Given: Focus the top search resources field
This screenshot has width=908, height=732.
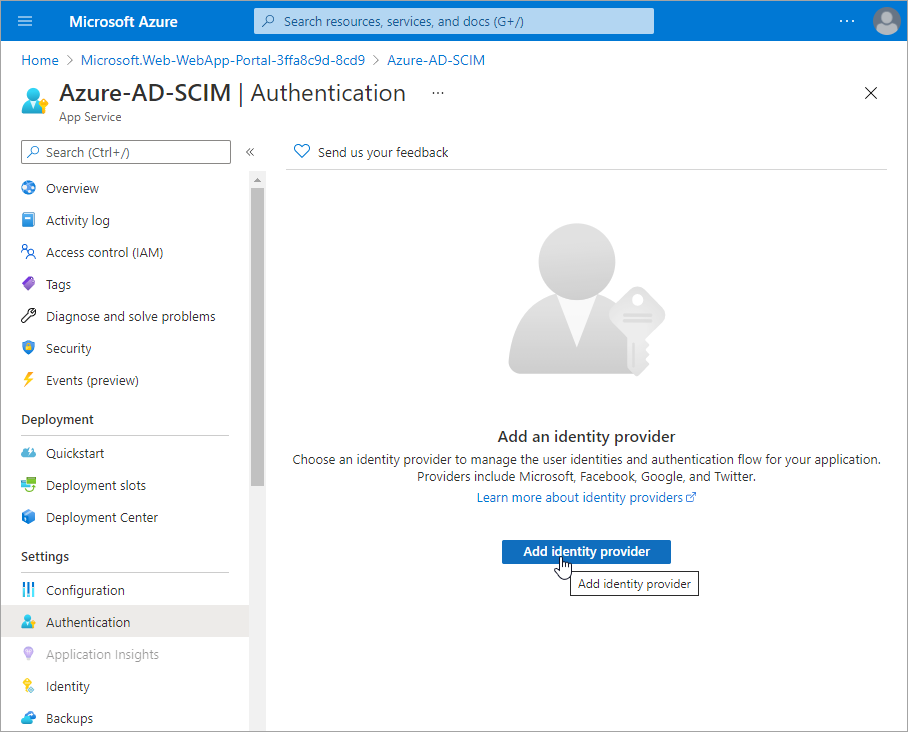Looking at the screenshot, I should pyautogui.click(x=454, y=21).
